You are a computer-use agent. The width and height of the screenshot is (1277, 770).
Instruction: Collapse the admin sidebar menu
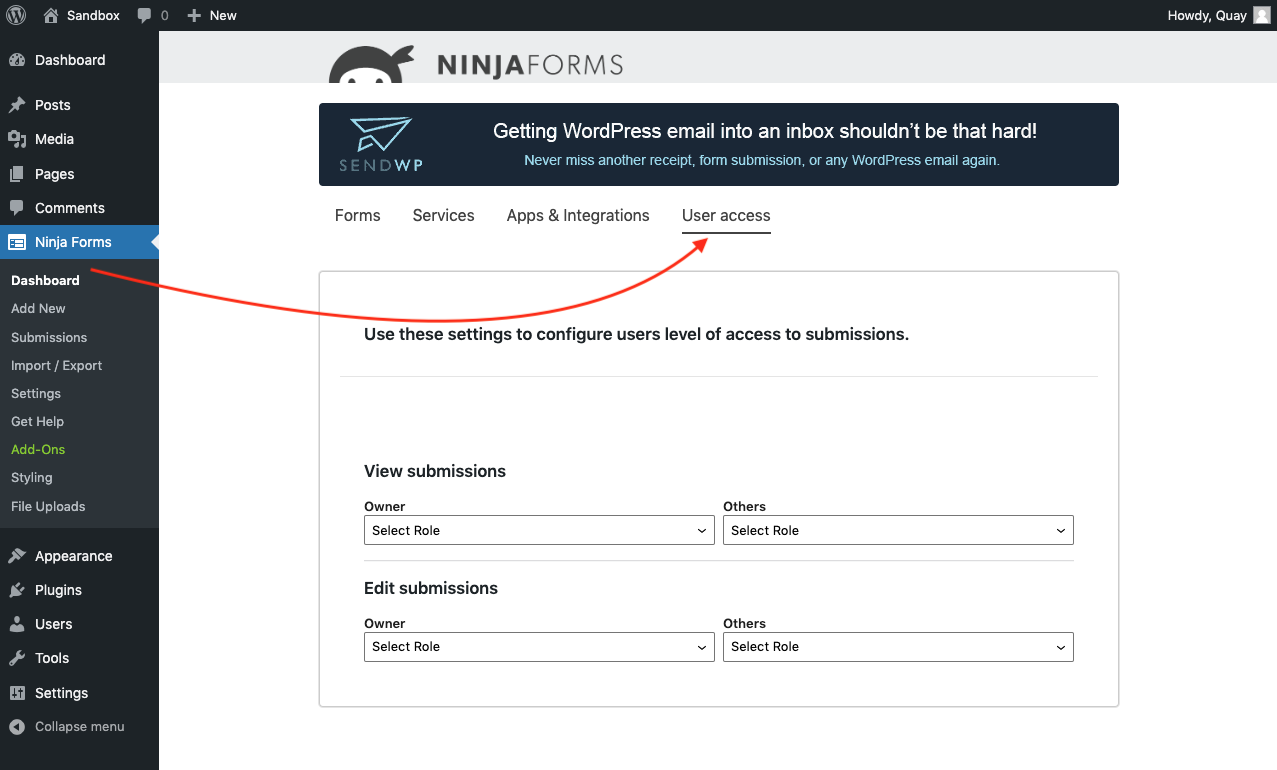point(70,726)
